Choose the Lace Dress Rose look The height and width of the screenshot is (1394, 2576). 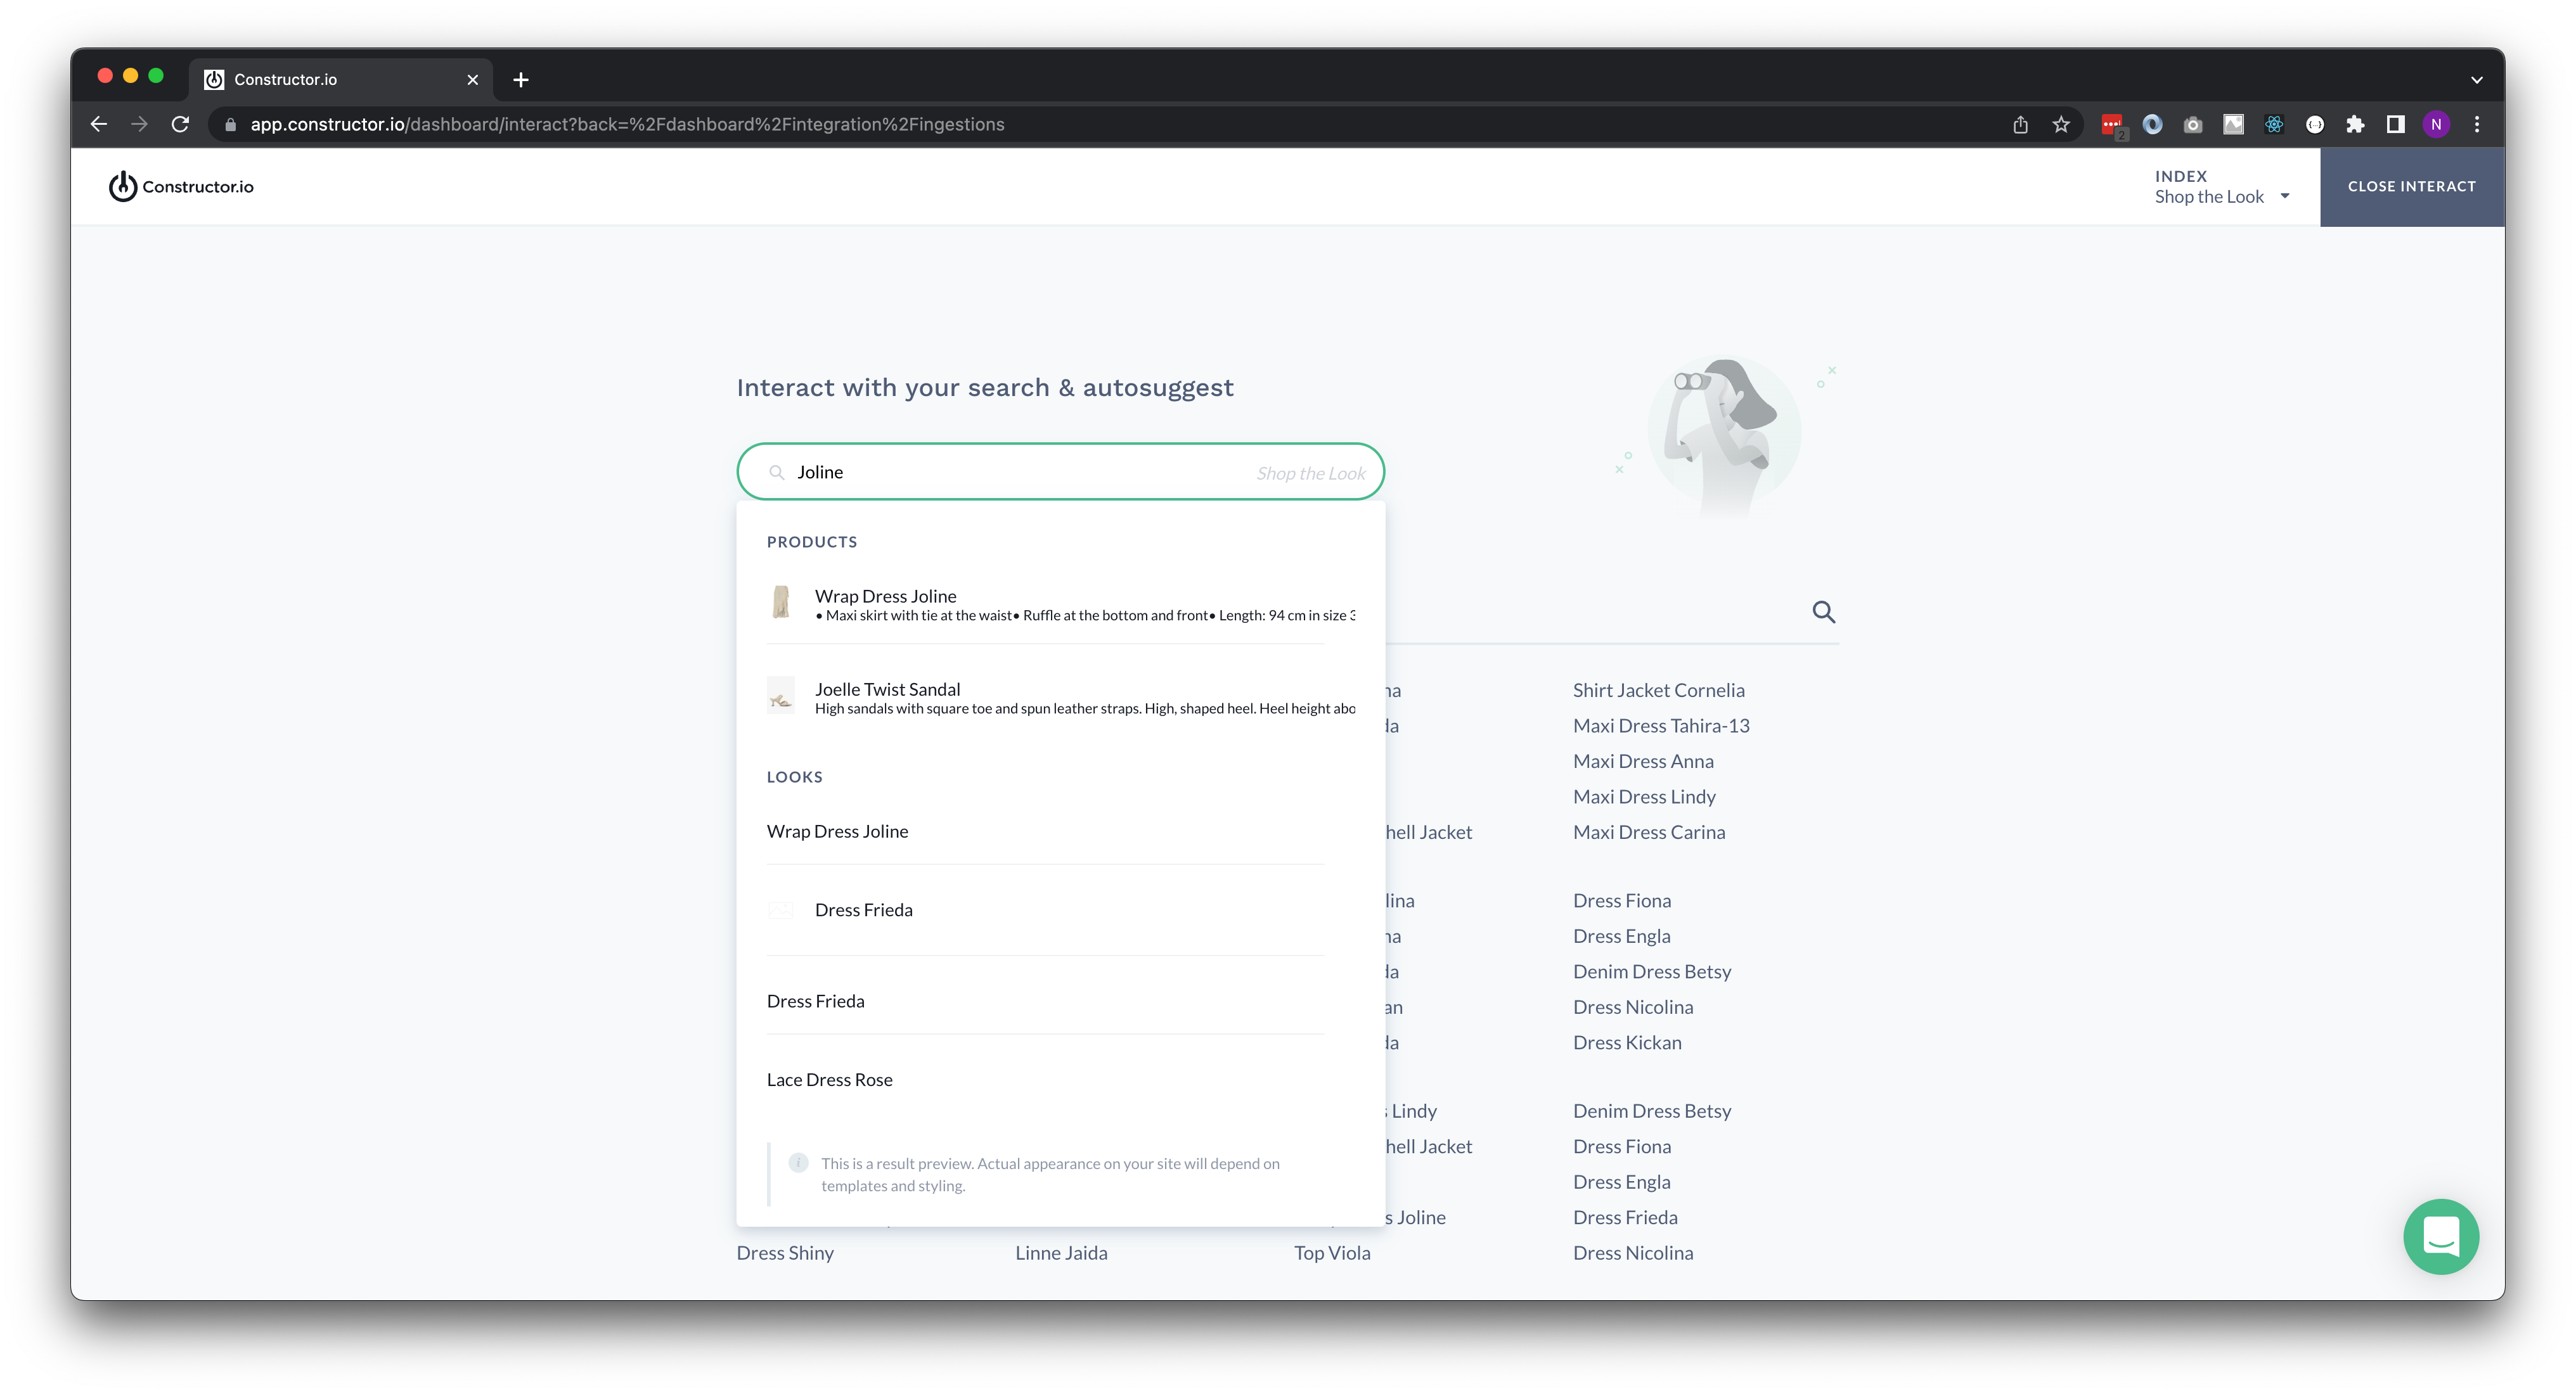(829, 1080)
